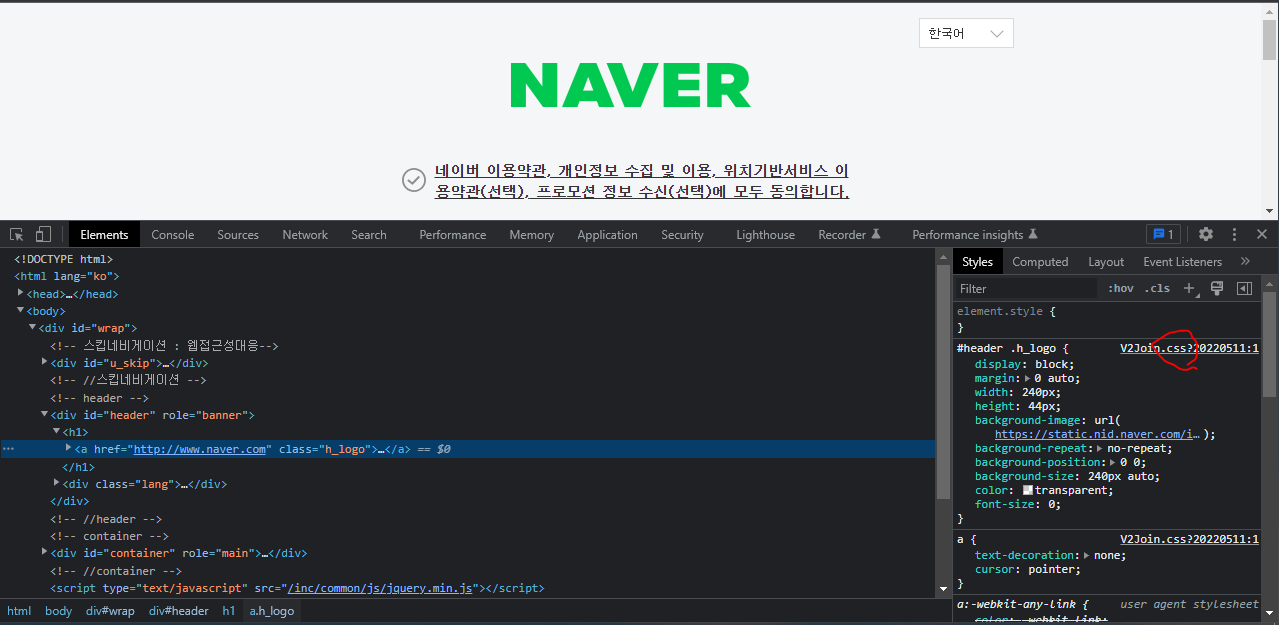Check the agree-to-all circle checkbox
1279x625 pixels.
coord(414,180)
